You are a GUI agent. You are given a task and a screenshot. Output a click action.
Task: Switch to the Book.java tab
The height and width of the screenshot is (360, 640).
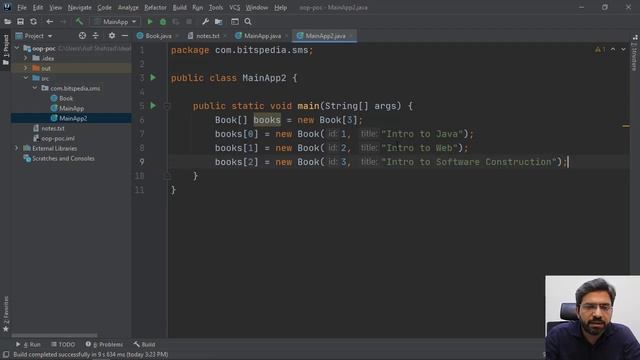(158, 36)
